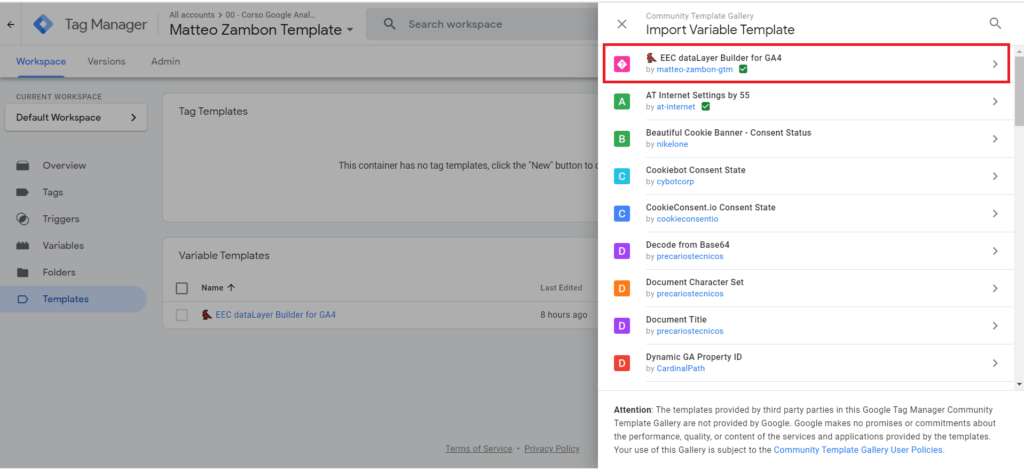Click the scroll down arrow of gallery list
This screenshot has width=1024, height=471.
coord(1019,385)
